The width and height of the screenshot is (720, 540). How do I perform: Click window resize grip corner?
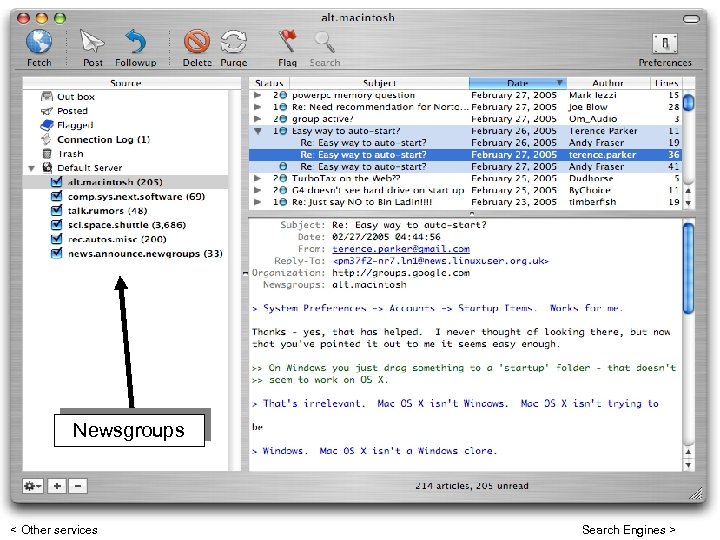click(696, 494)
